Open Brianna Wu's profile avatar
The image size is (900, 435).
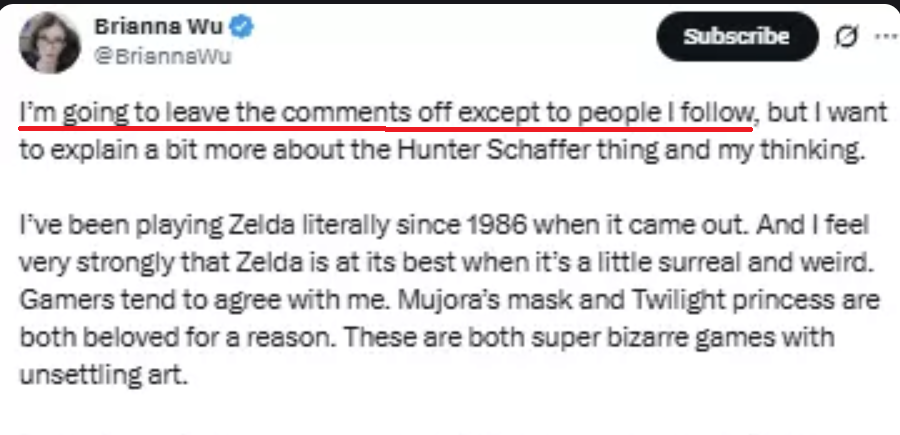click(x=49, y=42)
